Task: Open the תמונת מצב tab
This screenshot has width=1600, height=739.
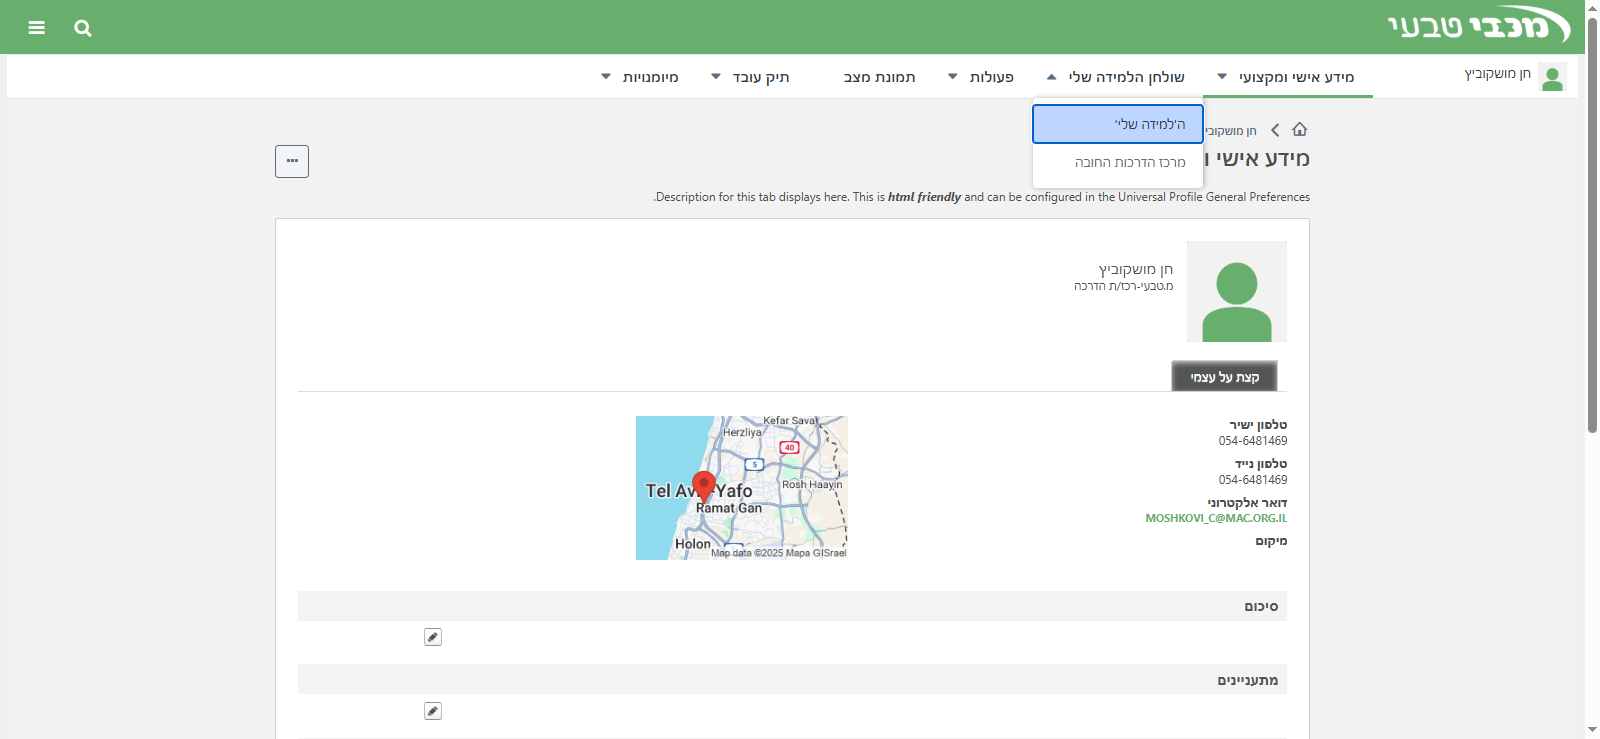Action: click(x=879, y=77)
